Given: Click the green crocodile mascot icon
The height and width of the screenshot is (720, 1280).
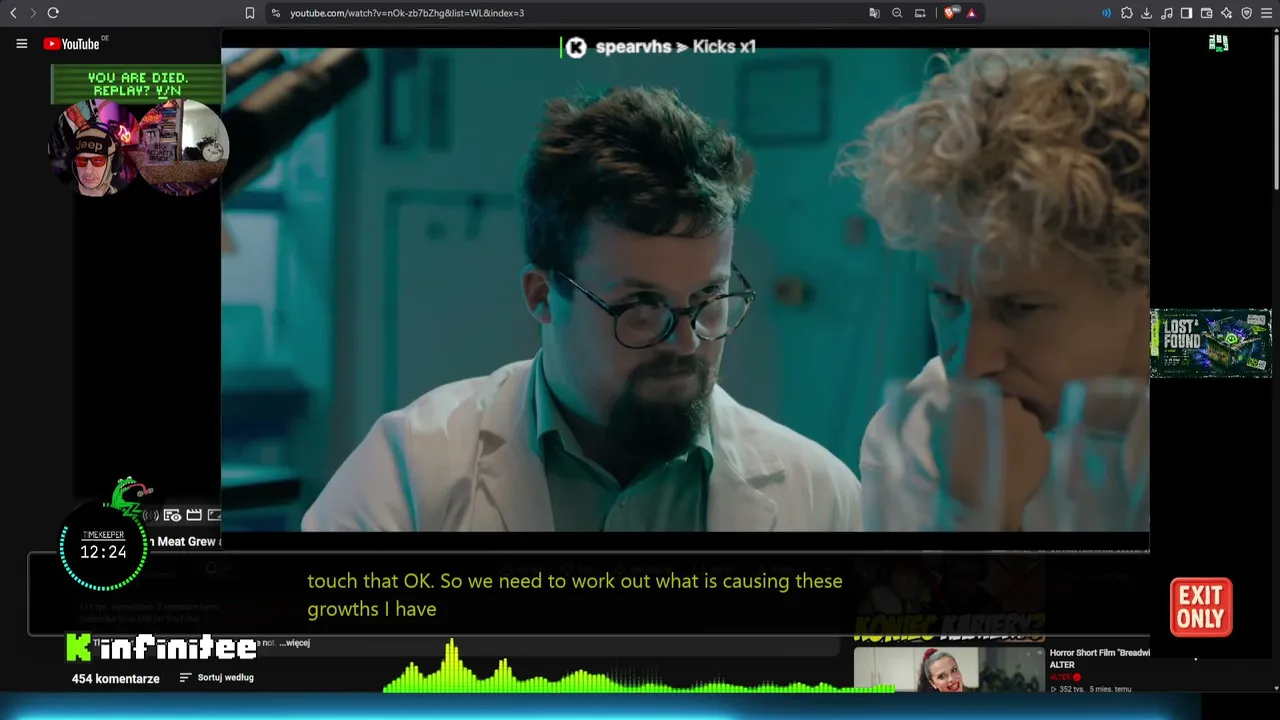Looking at the screenshot, I should click(130, 495).
